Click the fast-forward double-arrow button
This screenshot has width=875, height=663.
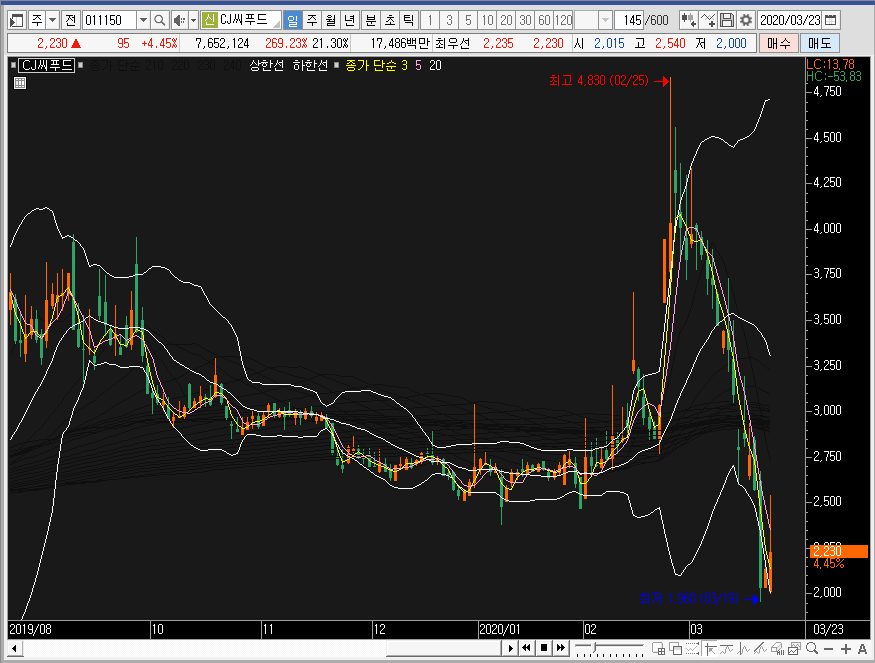pyautogui.click(x=561, y=648)
